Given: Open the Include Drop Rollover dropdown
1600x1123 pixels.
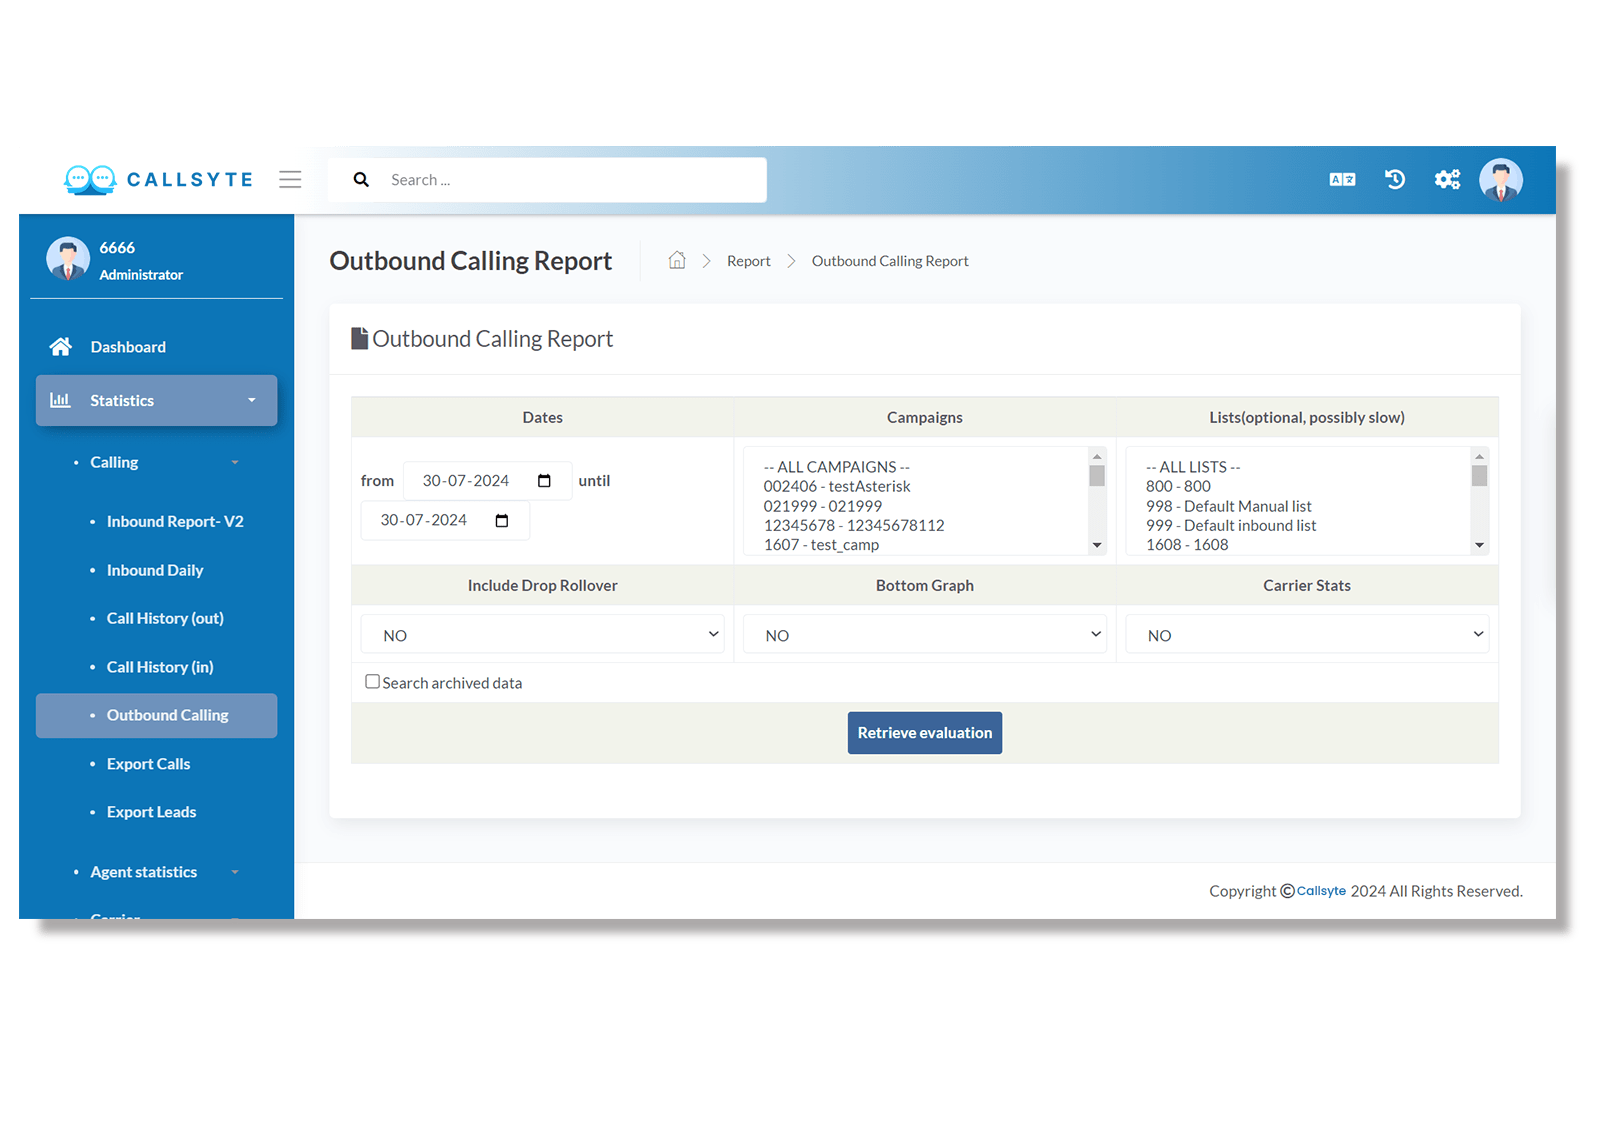Looking at the screenshot, I should click(x=542, y=634).
